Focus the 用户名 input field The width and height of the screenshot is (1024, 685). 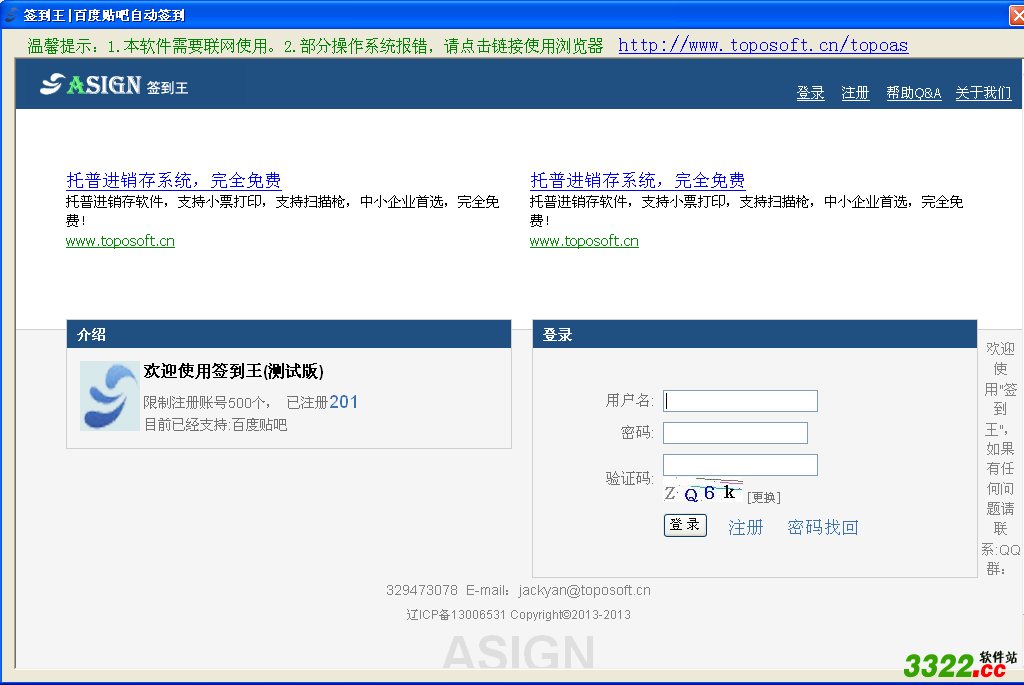(x=740, y=401)
